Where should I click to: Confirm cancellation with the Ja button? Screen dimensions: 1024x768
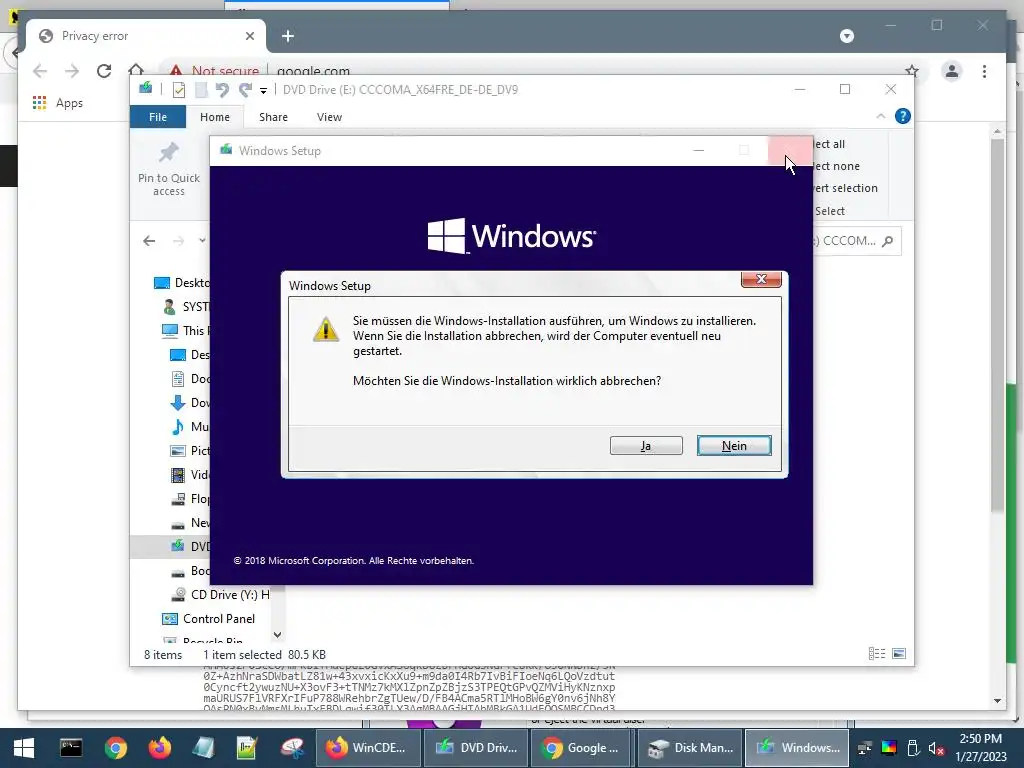tap(646, 445)
